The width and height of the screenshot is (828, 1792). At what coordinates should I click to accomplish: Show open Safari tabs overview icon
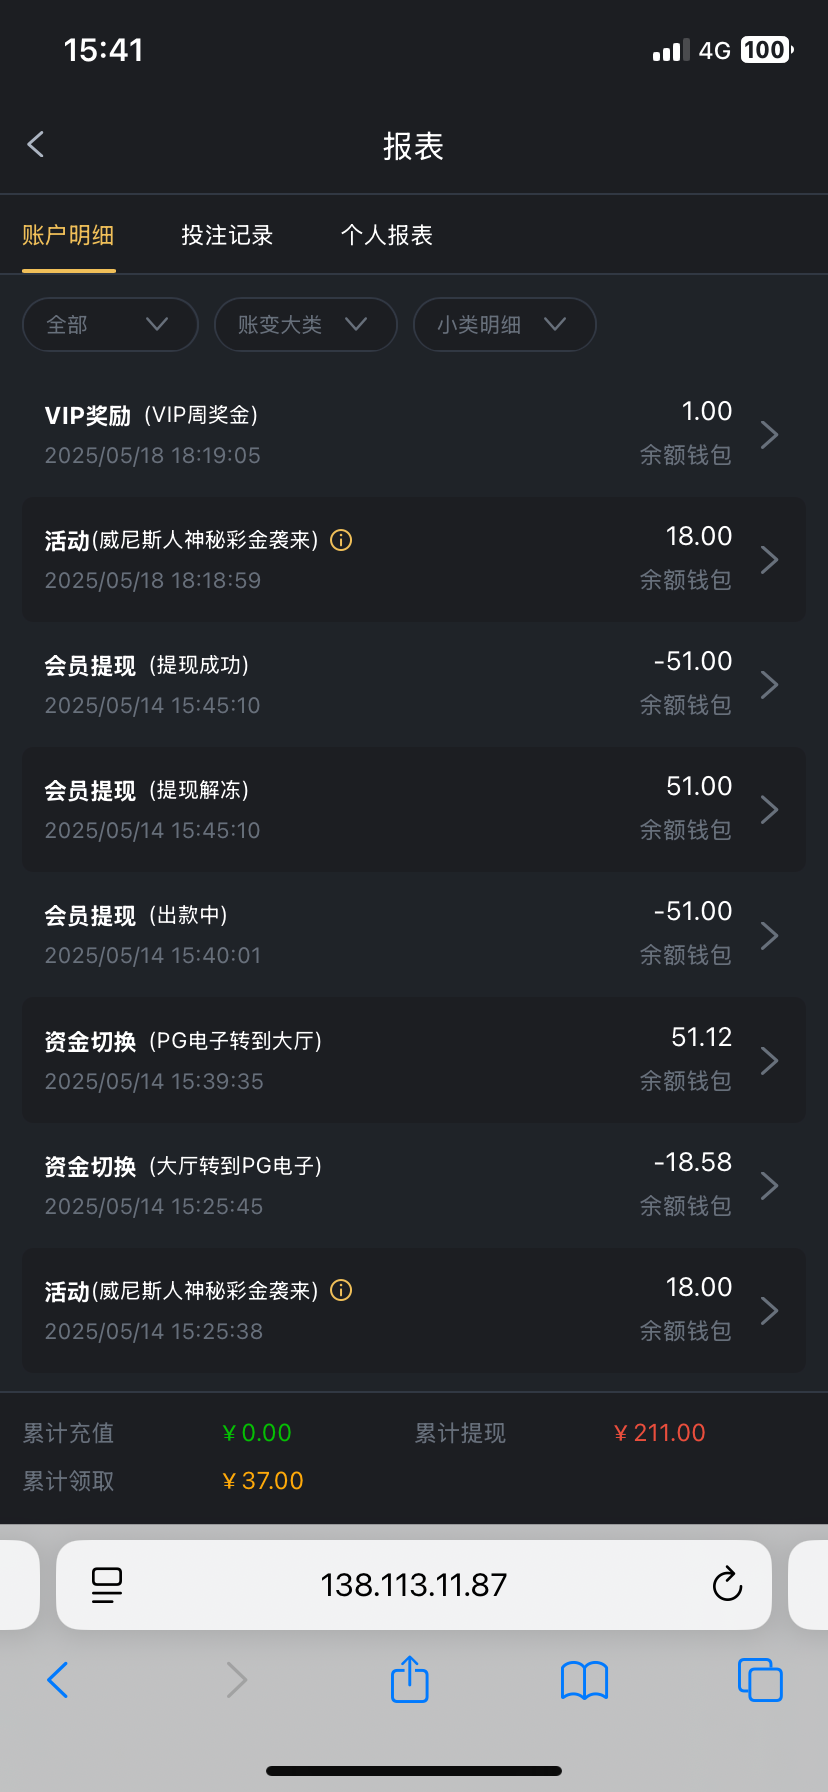tap(759, 1680)
